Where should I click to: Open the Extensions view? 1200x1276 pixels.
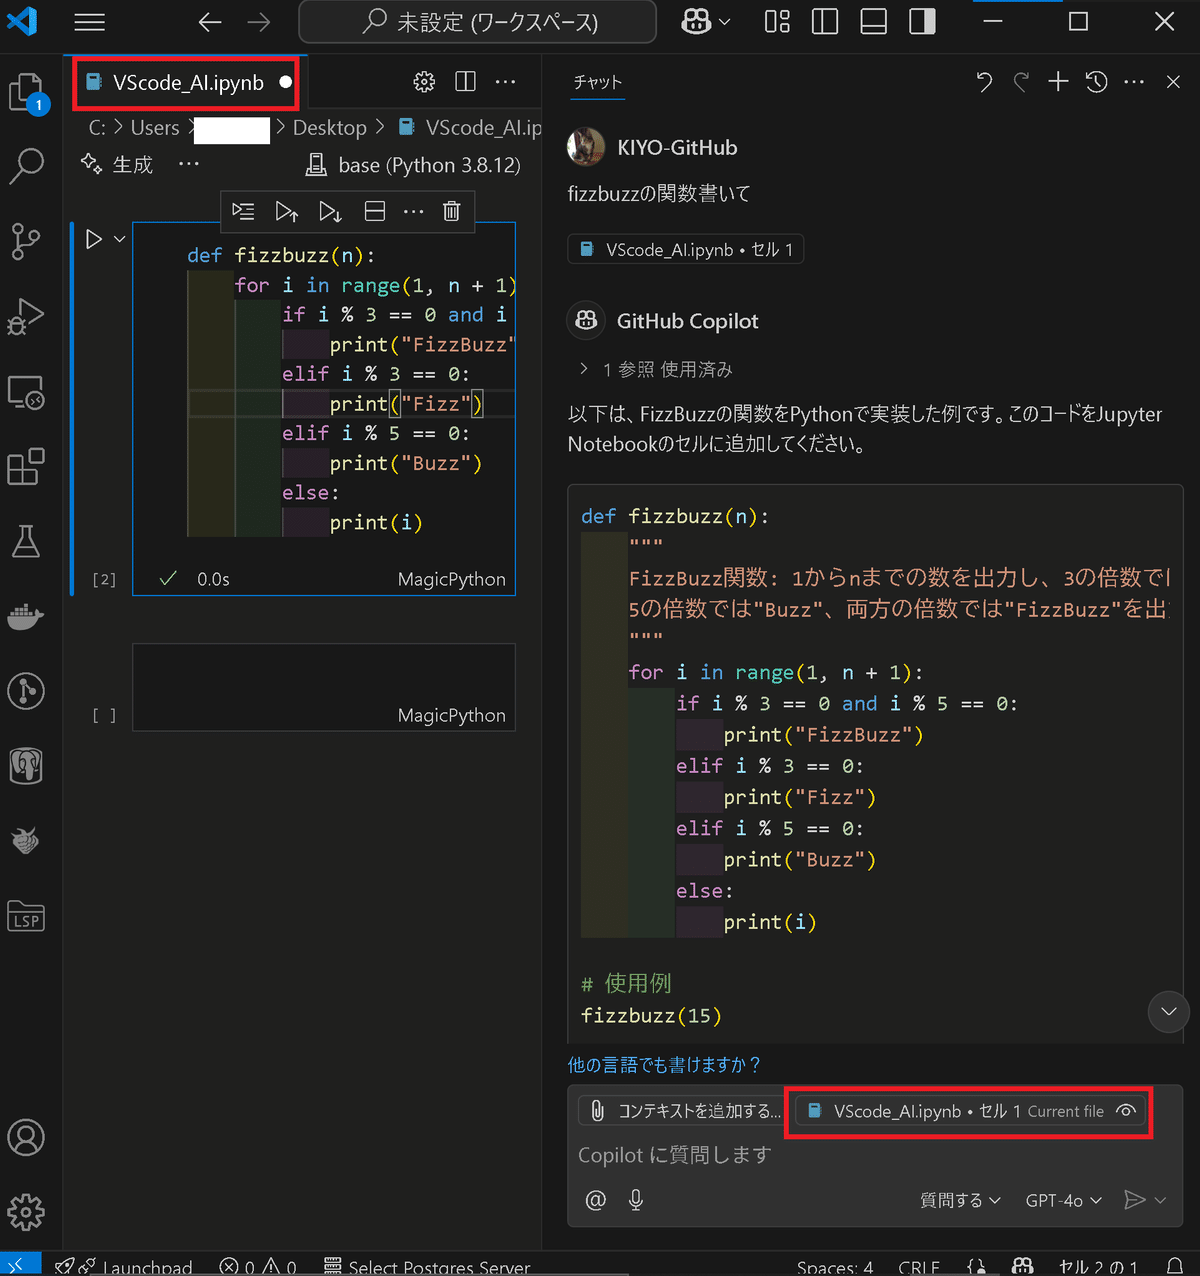(27, 466)
